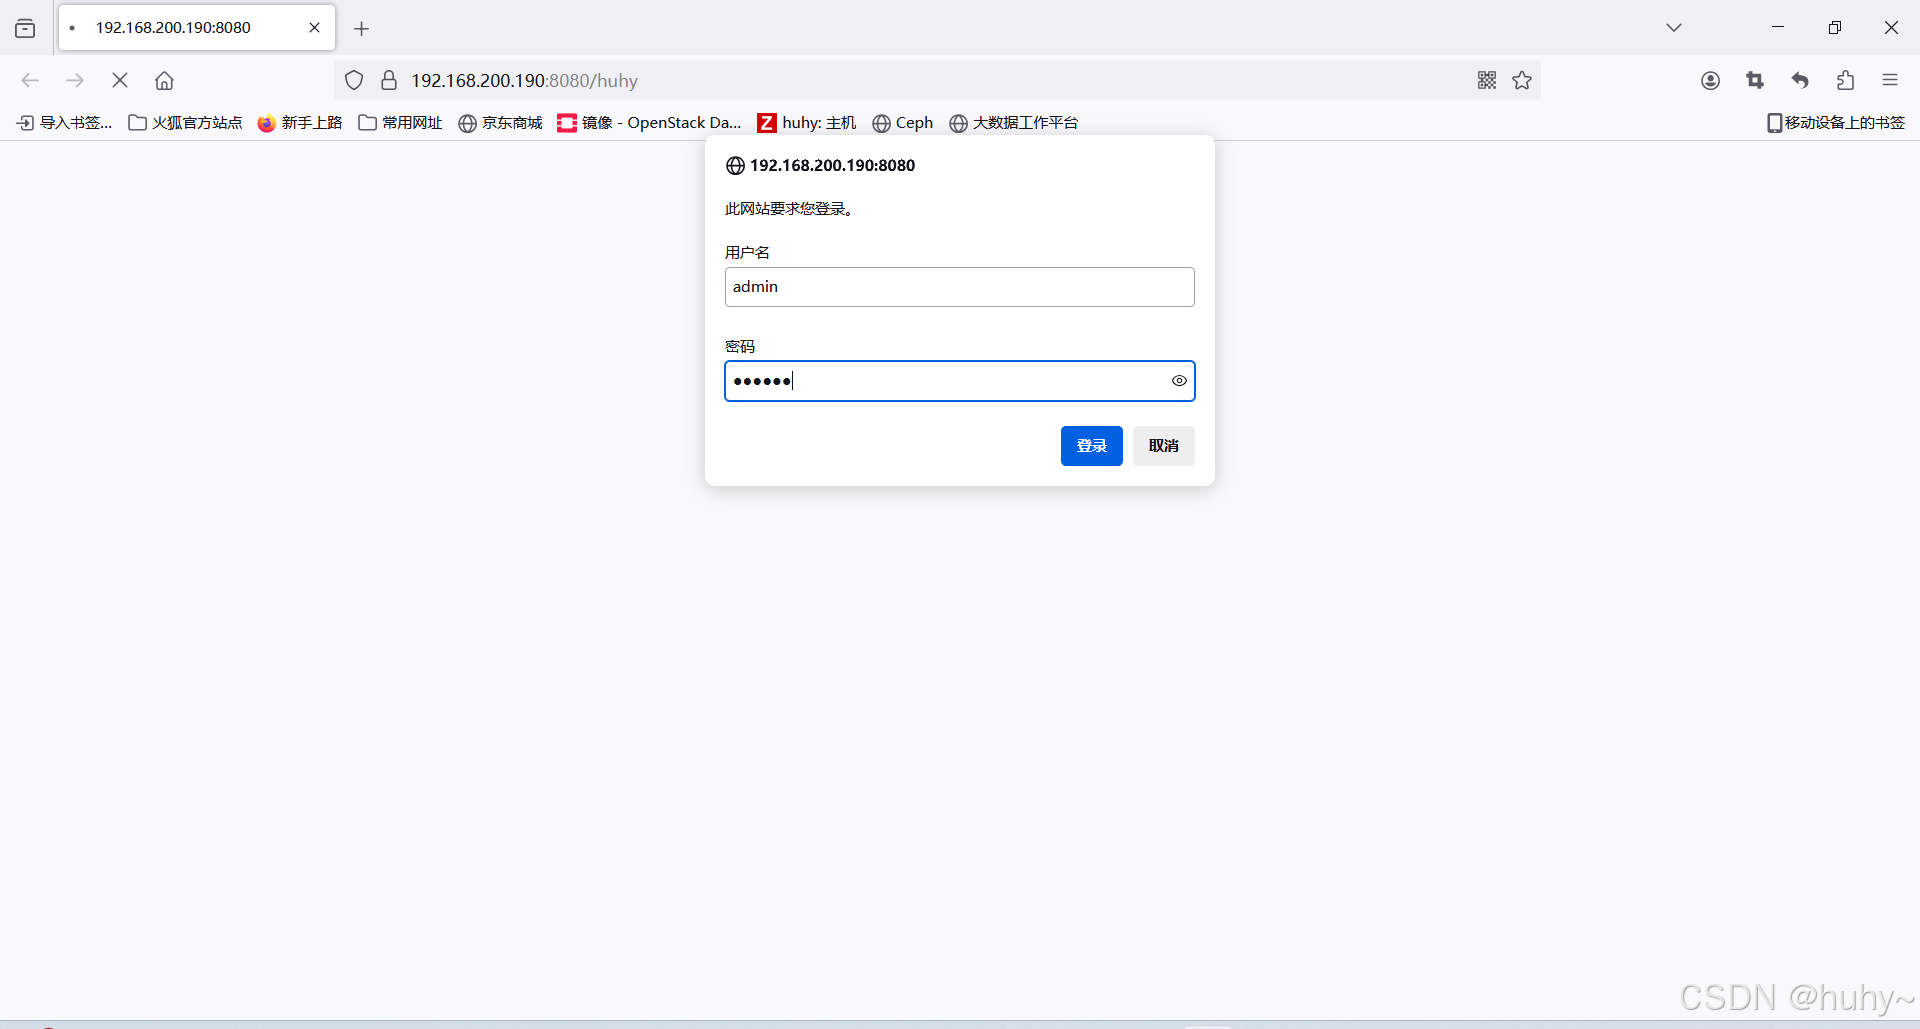Minimize the Firefox window
The height and width of the screenshot is (1029, 1920).
pos(1778,28)
